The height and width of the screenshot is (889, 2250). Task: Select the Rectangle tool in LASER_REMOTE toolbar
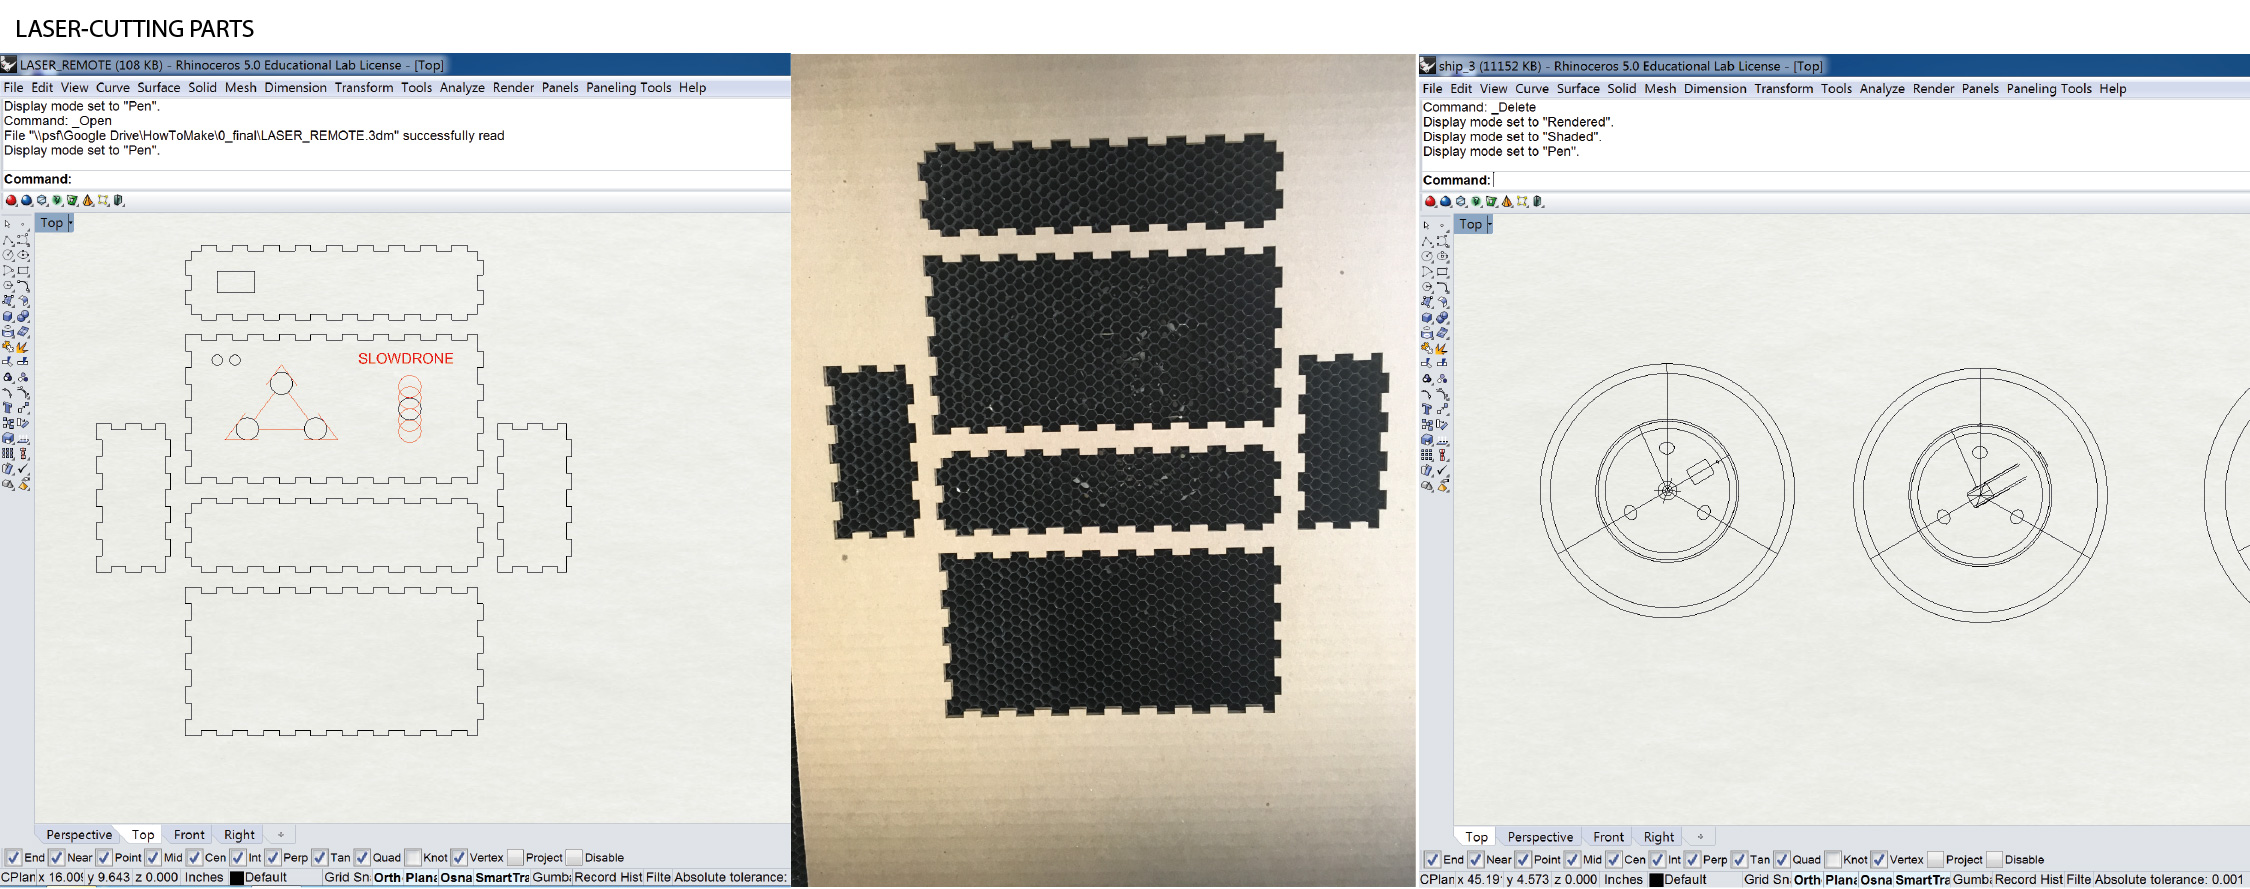[23, 270]
